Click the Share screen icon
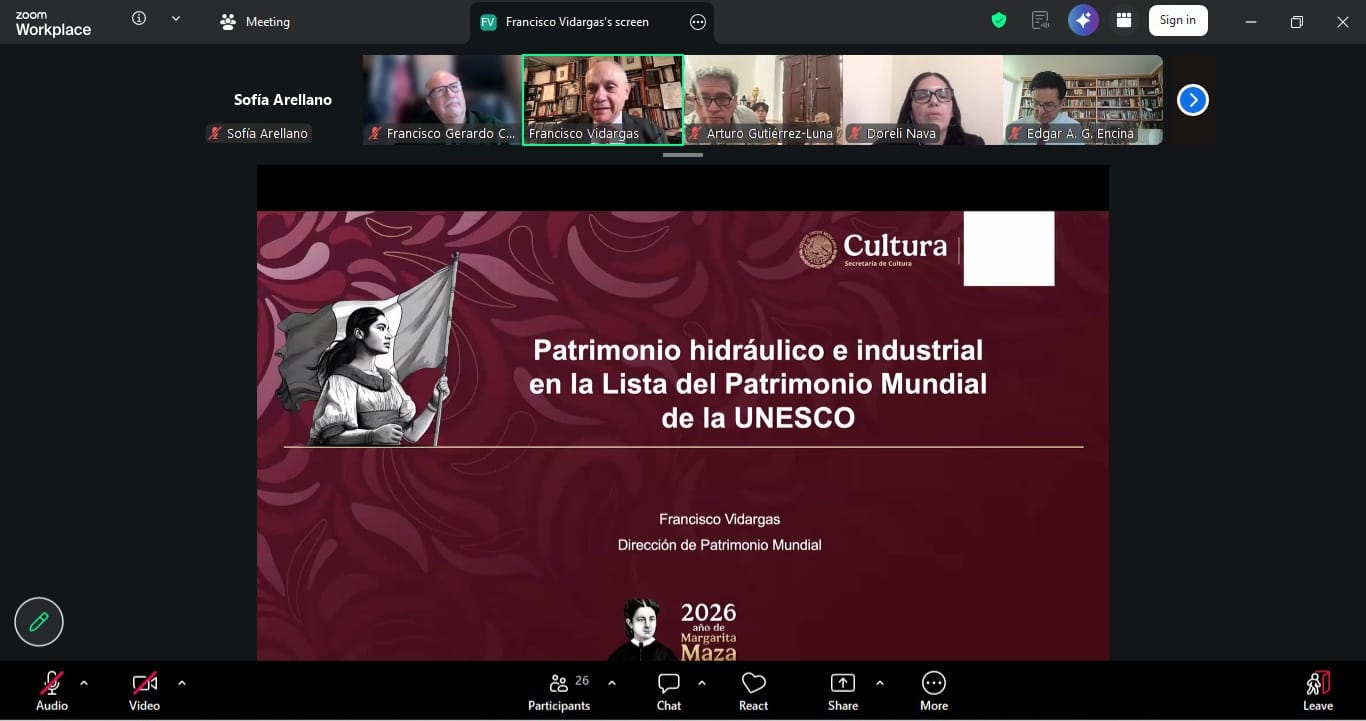1366x721 pixels. pos(842,691)
